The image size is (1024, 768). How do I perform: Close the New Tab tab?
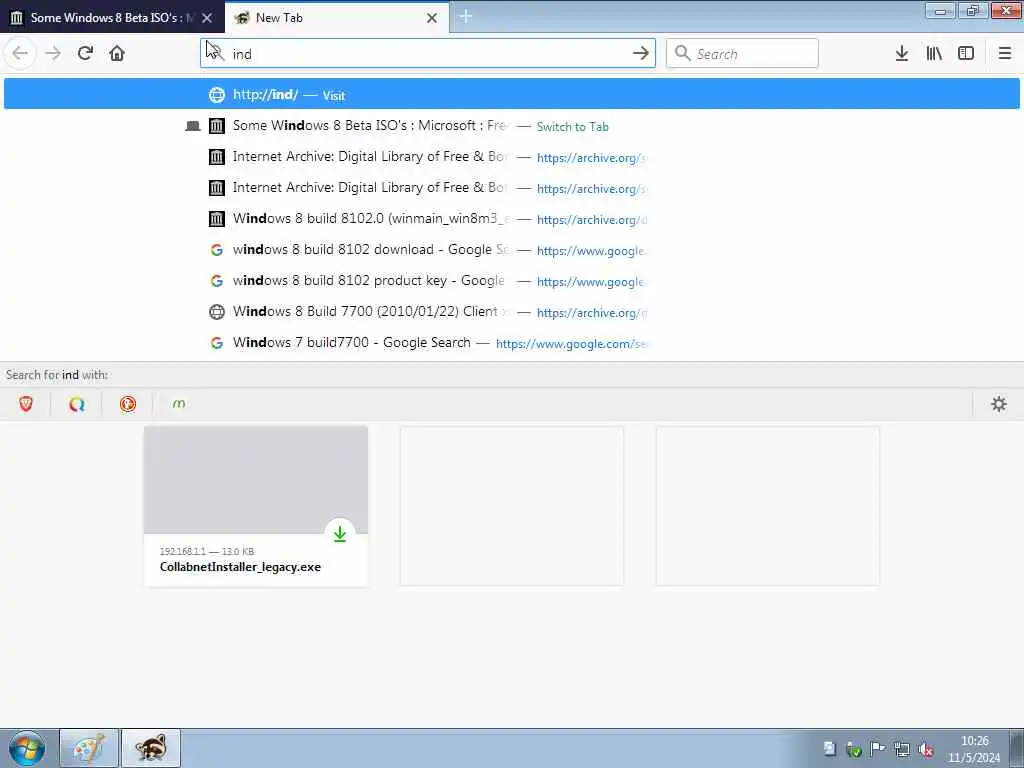click(x=432, y=18)
